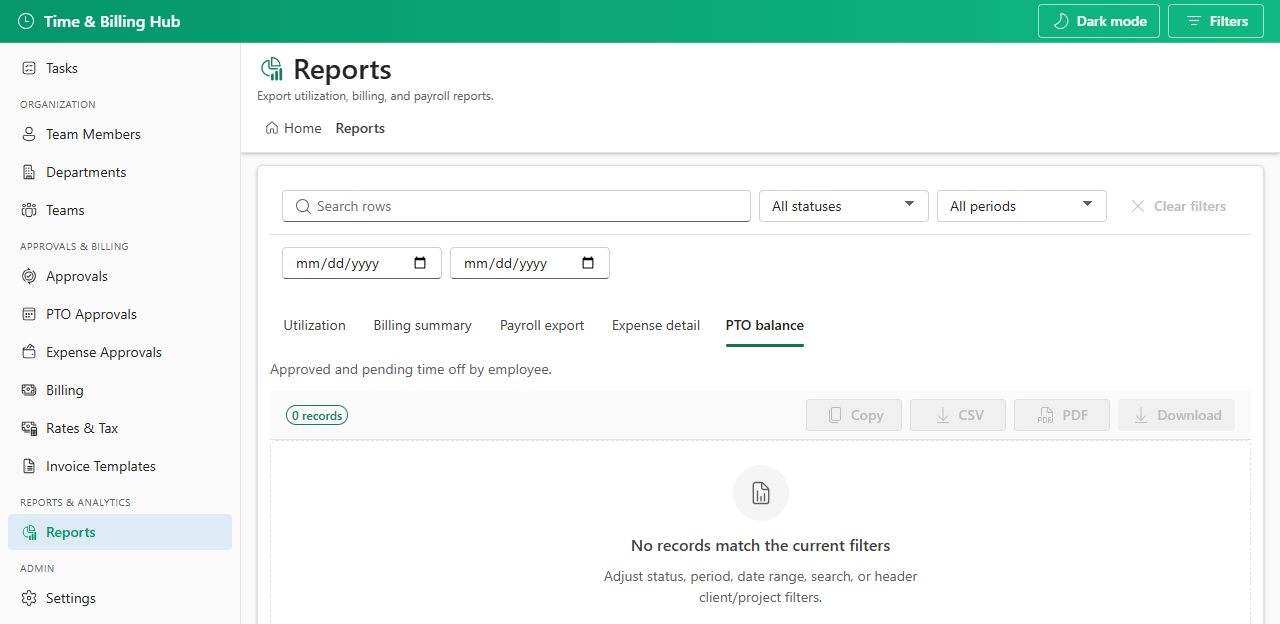Click 'Approved and pending time off by employee' text
This screenshot has width=1280, height=624.
click(x=411, y=369)
